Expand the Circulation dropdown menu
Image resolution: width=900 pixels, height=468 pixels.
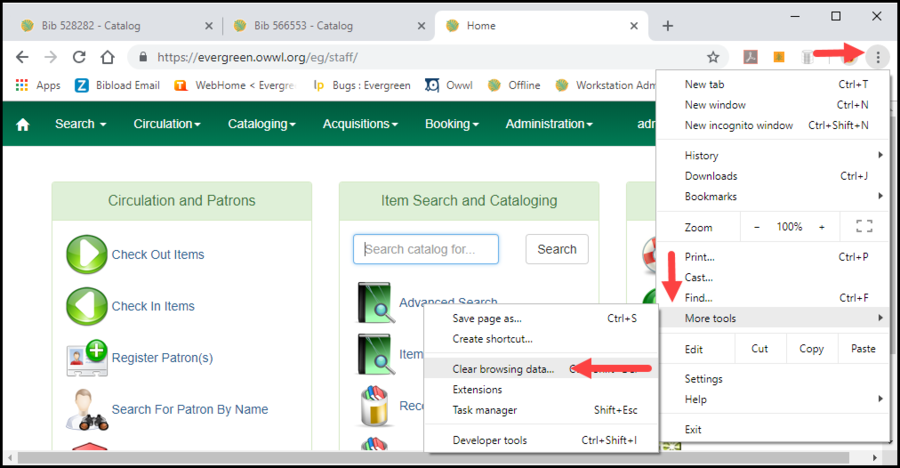click(167, 123)
